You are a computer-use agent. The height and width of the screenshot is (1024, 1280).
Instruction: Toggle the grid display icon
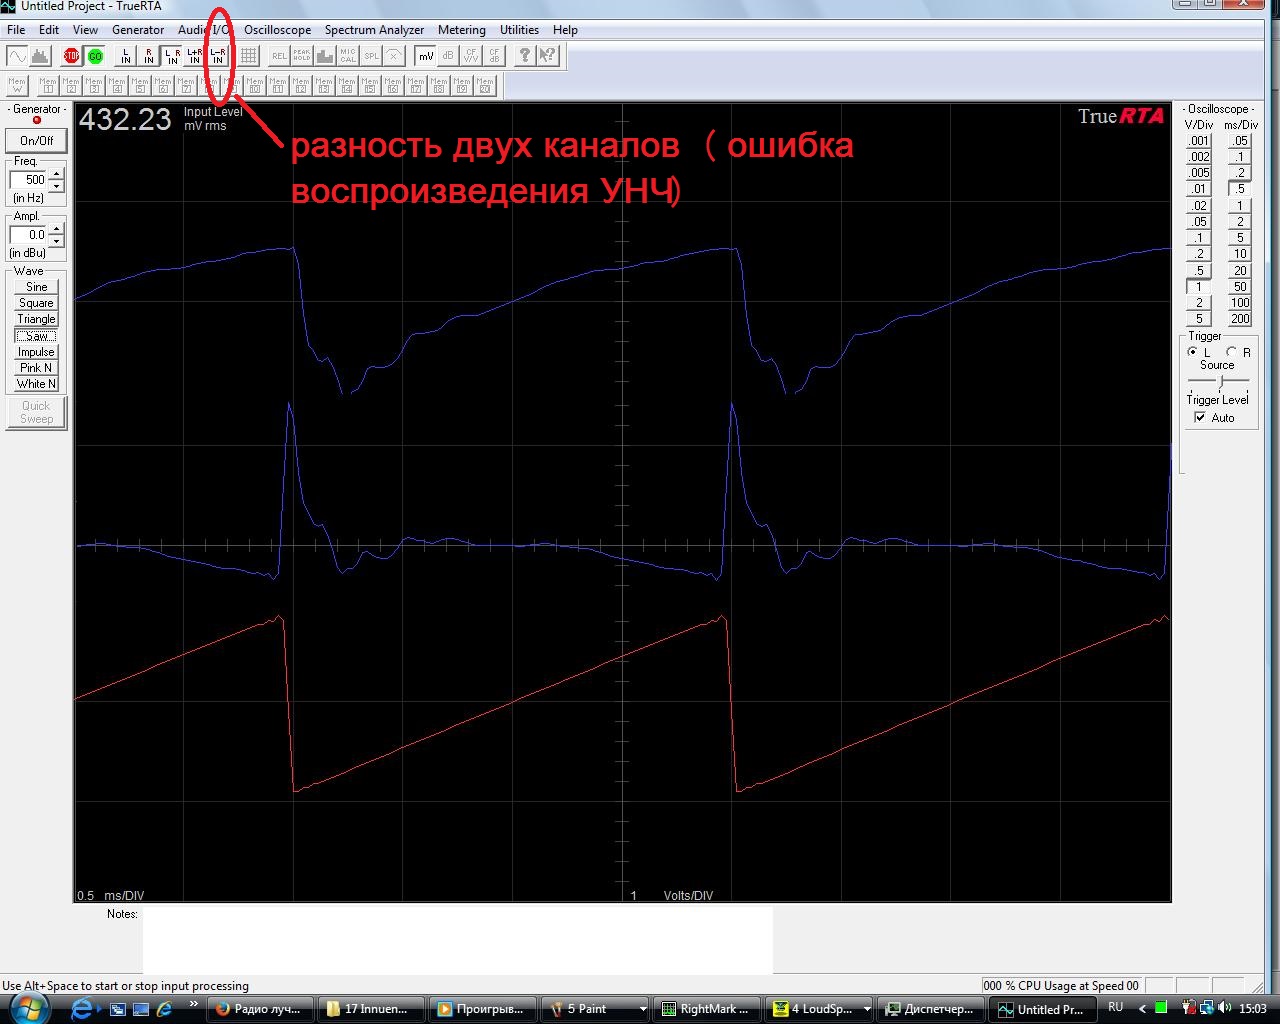click(249, 56)
